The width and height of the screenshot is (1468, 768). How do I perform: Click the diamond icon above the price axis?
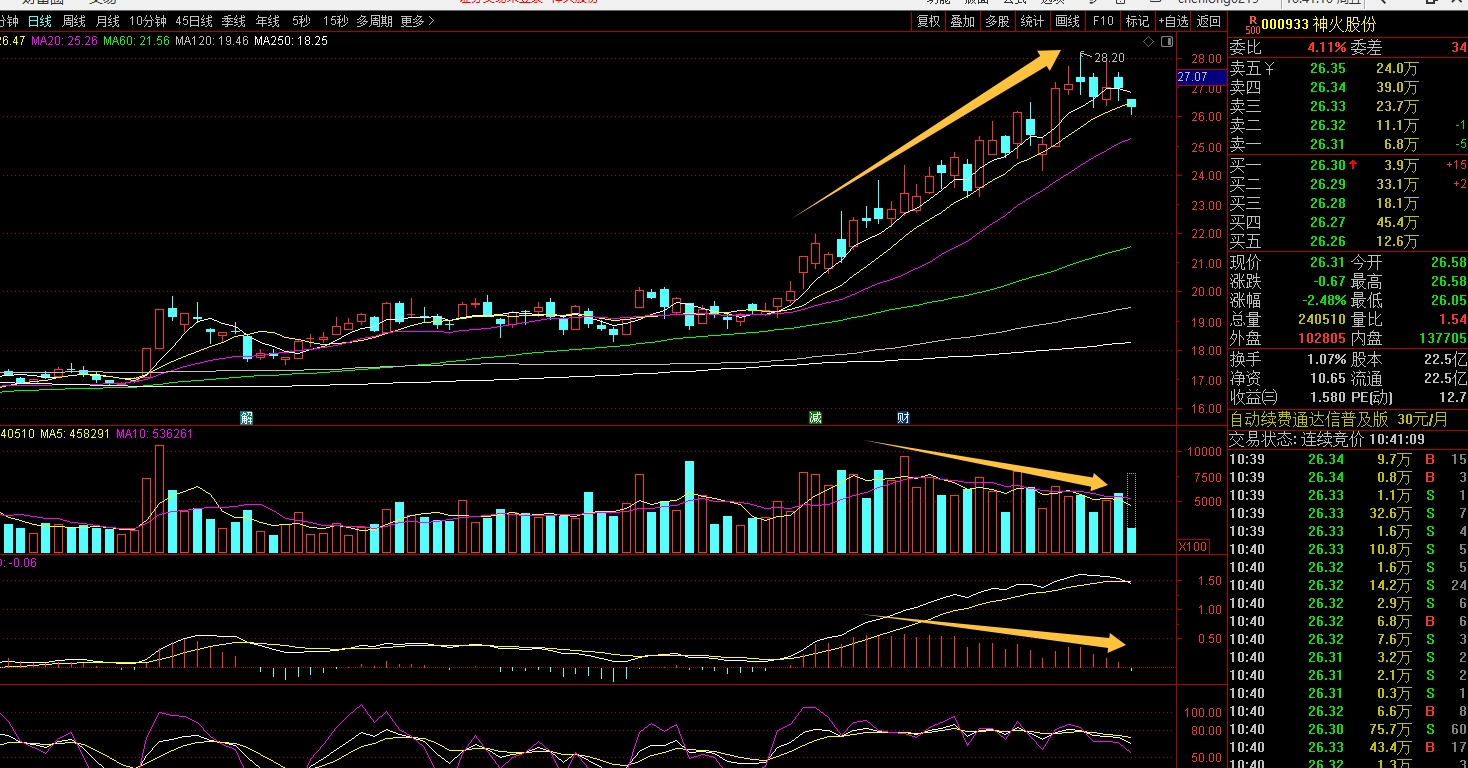pos(1150,41)
